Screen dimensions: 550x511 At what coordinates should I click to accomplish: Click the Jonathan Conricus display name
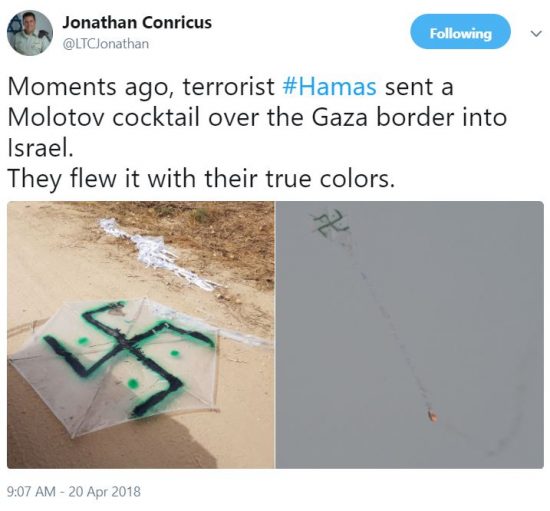click(x=137, y=23)
